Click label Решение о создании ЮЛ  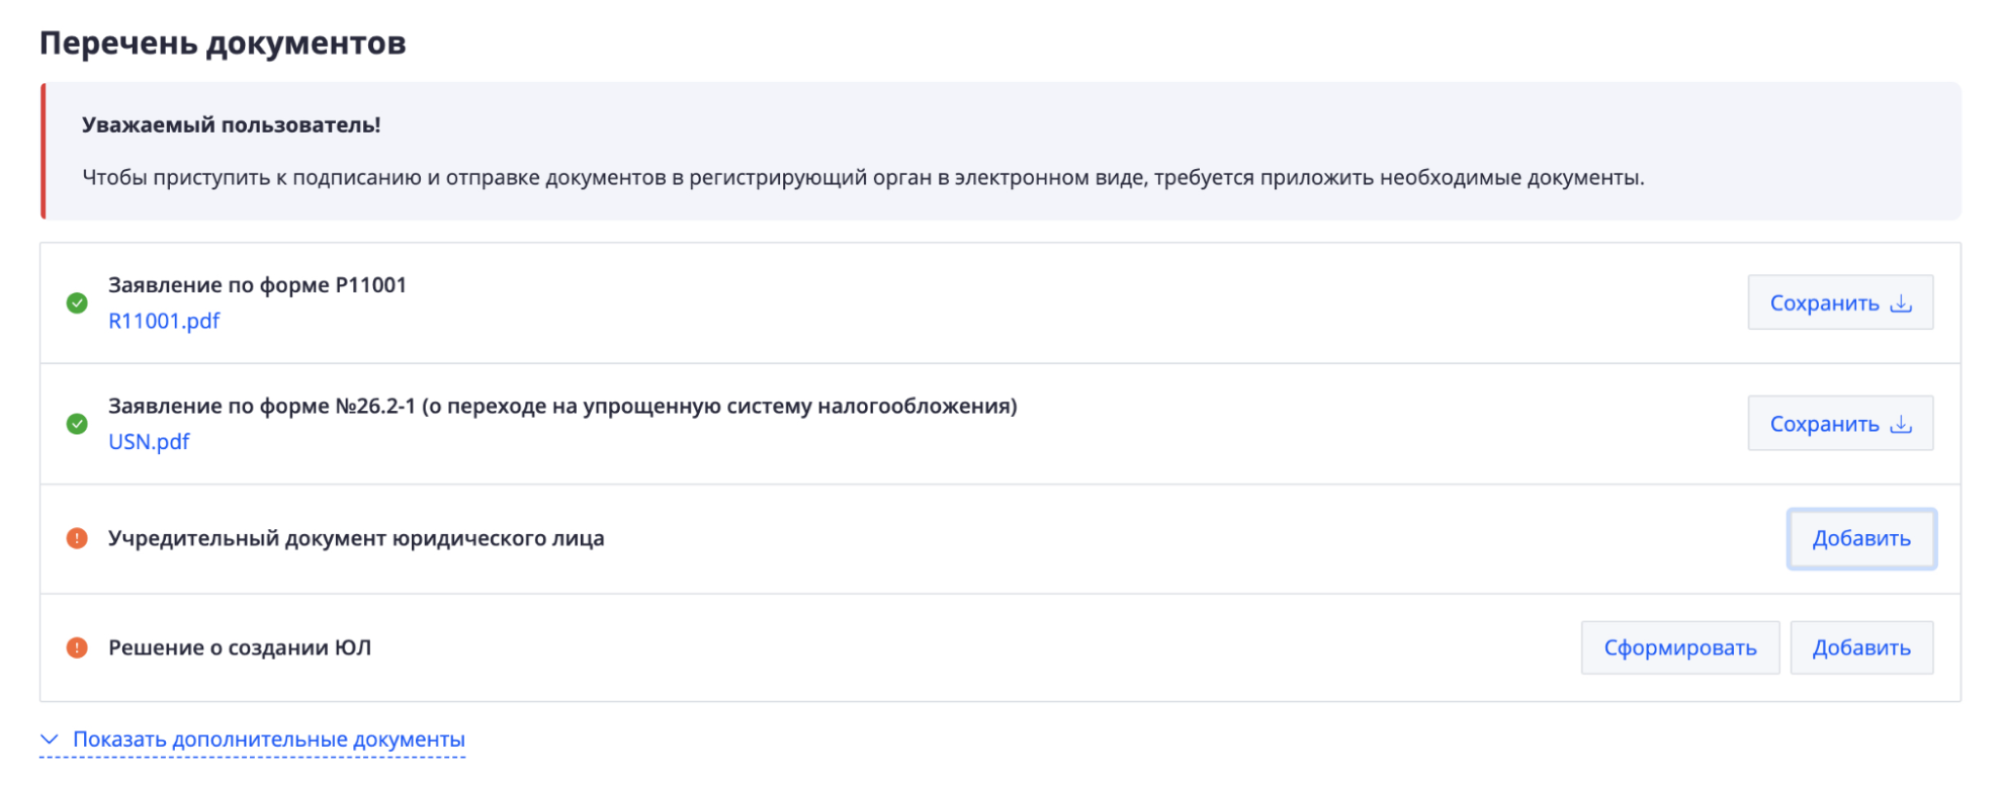240,647
